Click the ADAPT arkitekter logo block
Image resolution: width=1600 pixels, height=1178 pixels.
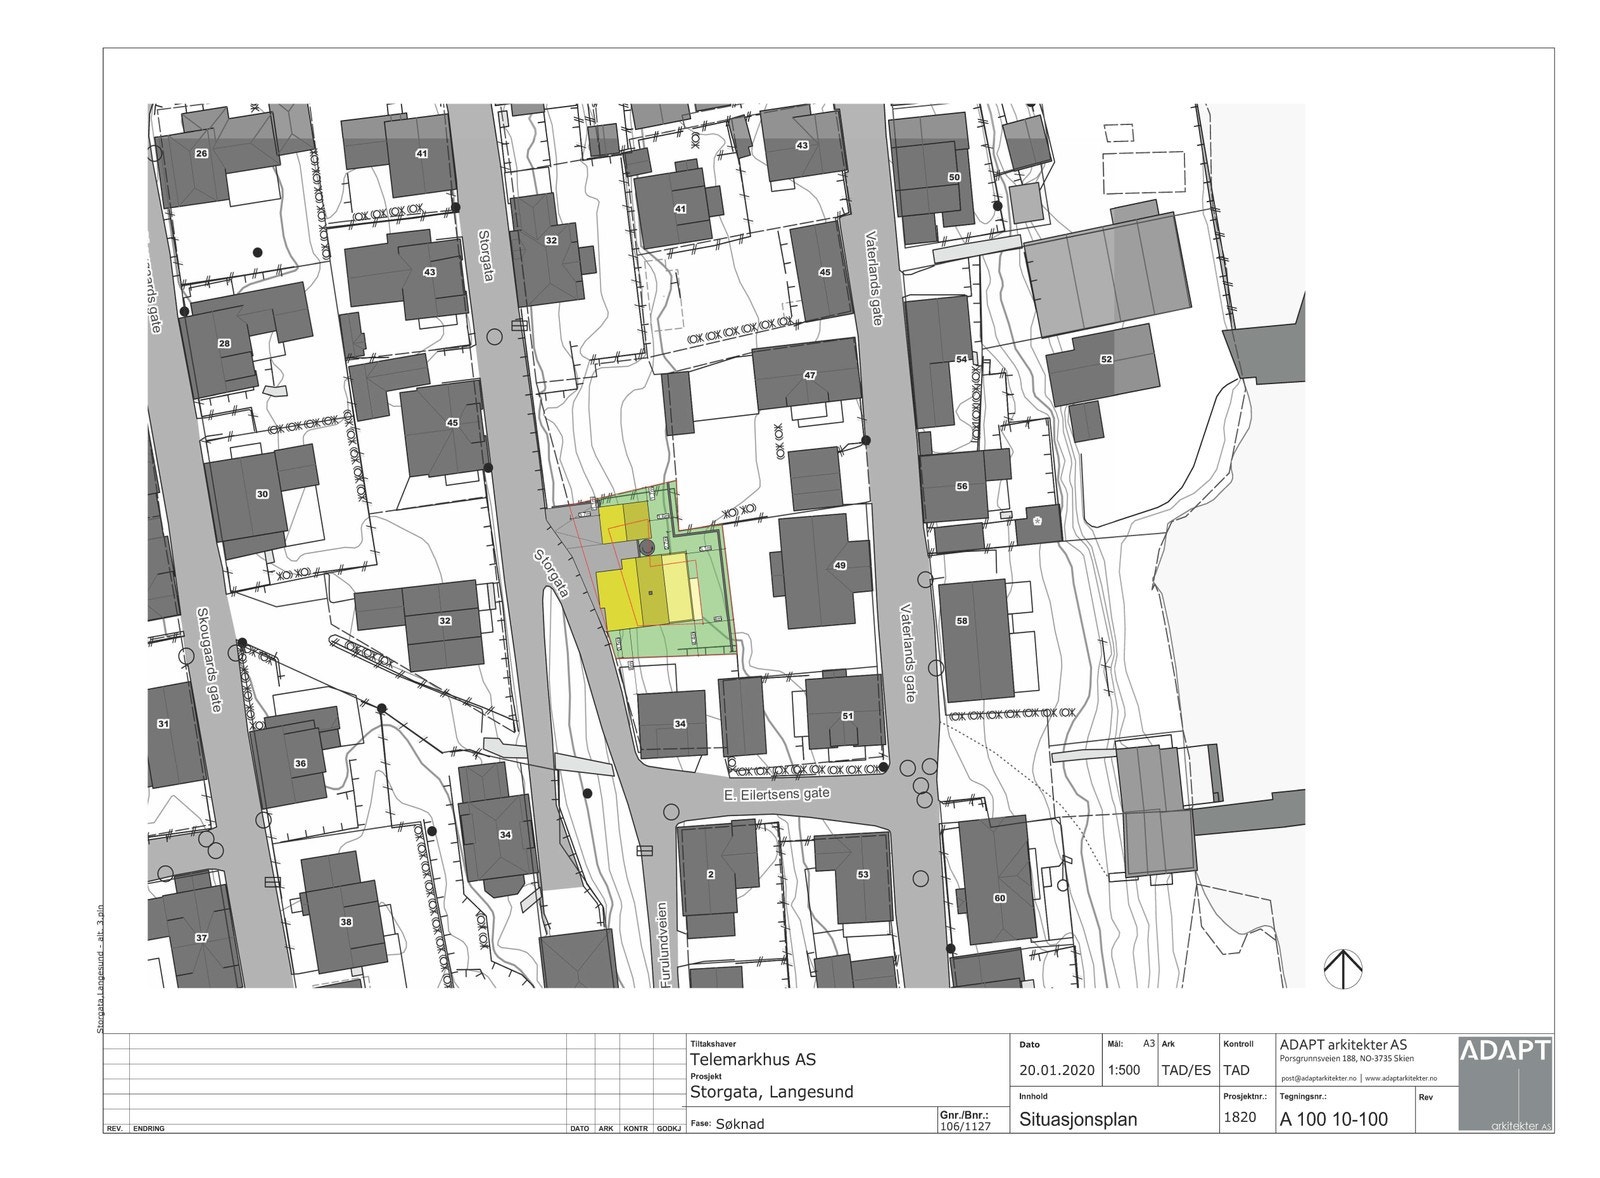point(1505,1084)
